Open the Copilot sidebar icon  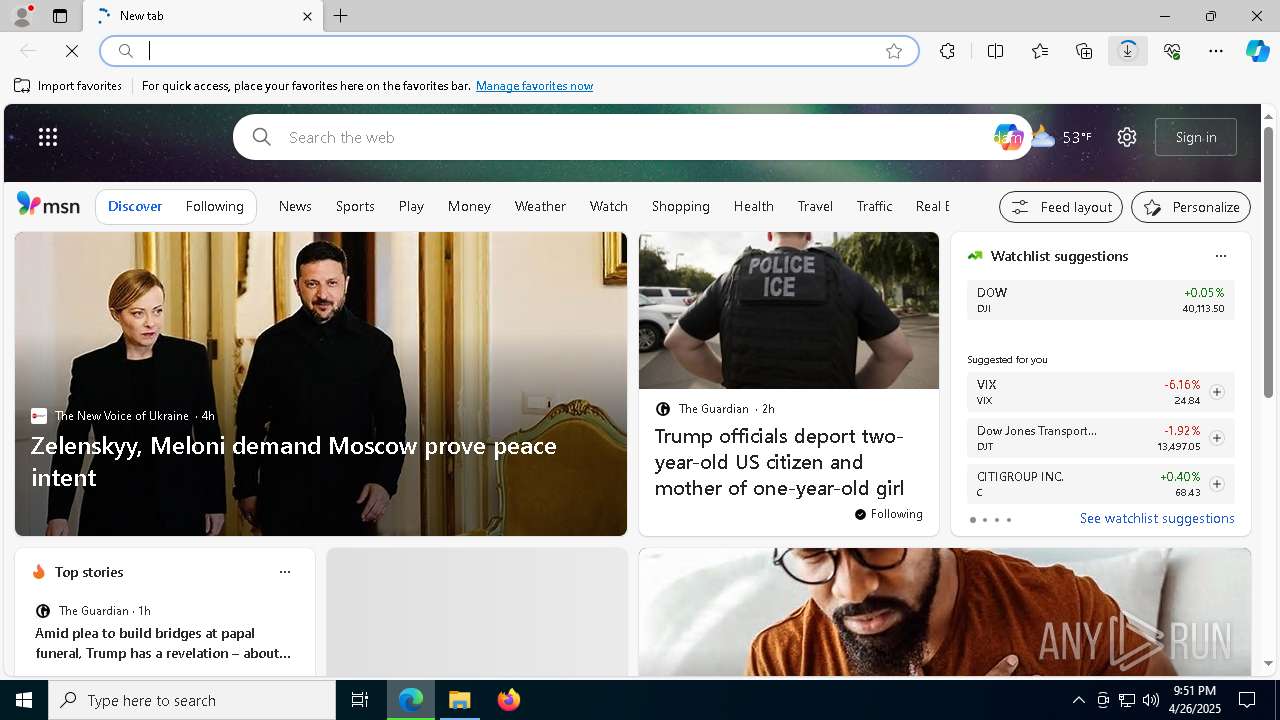1257,51
